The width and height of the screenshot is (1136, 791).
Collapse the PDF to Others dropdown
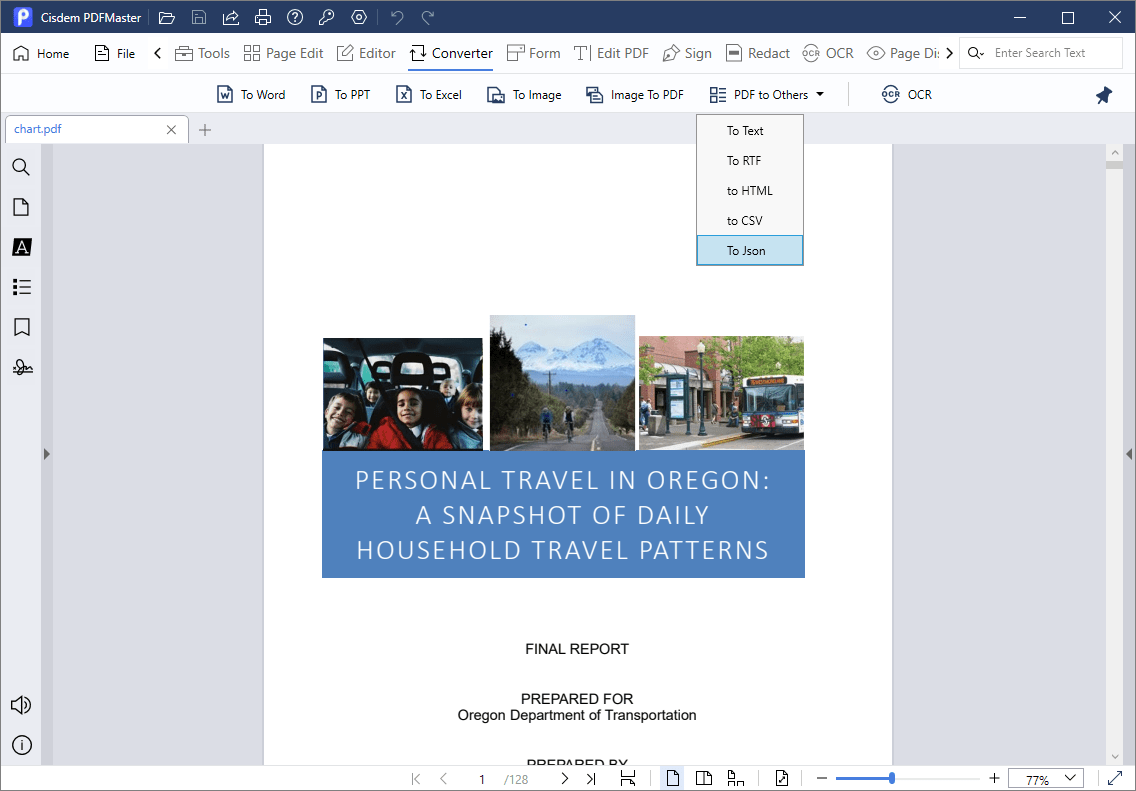pyautogui.click(x=767, y=95)
